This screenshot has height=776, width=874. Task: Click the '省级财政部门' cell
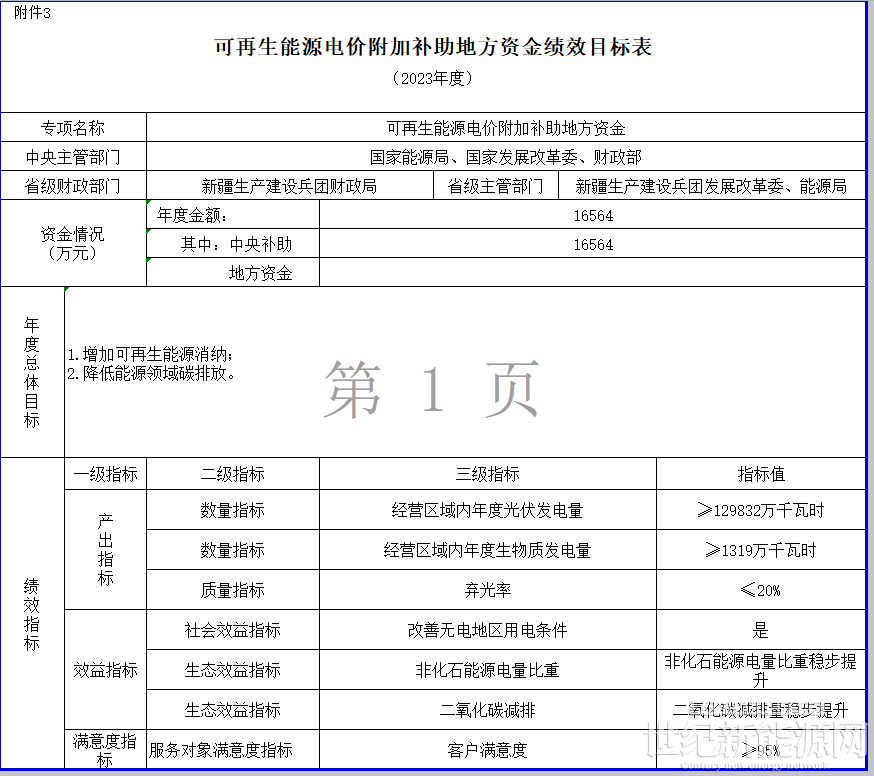(73, 186)
